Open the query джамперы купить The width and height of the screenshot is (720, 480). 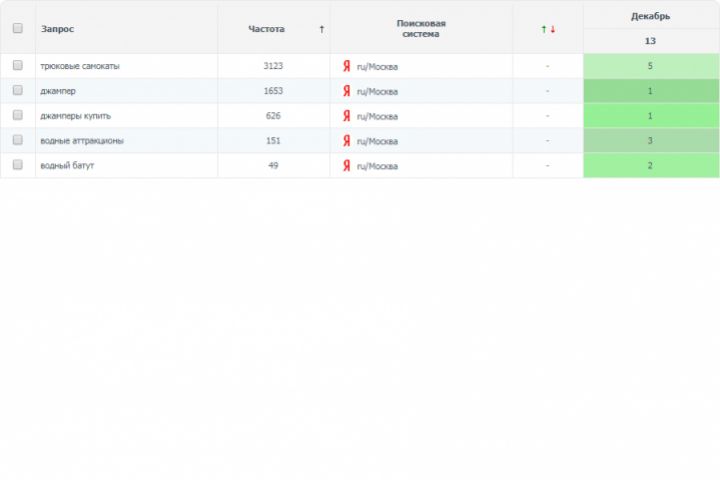(76, 116)
